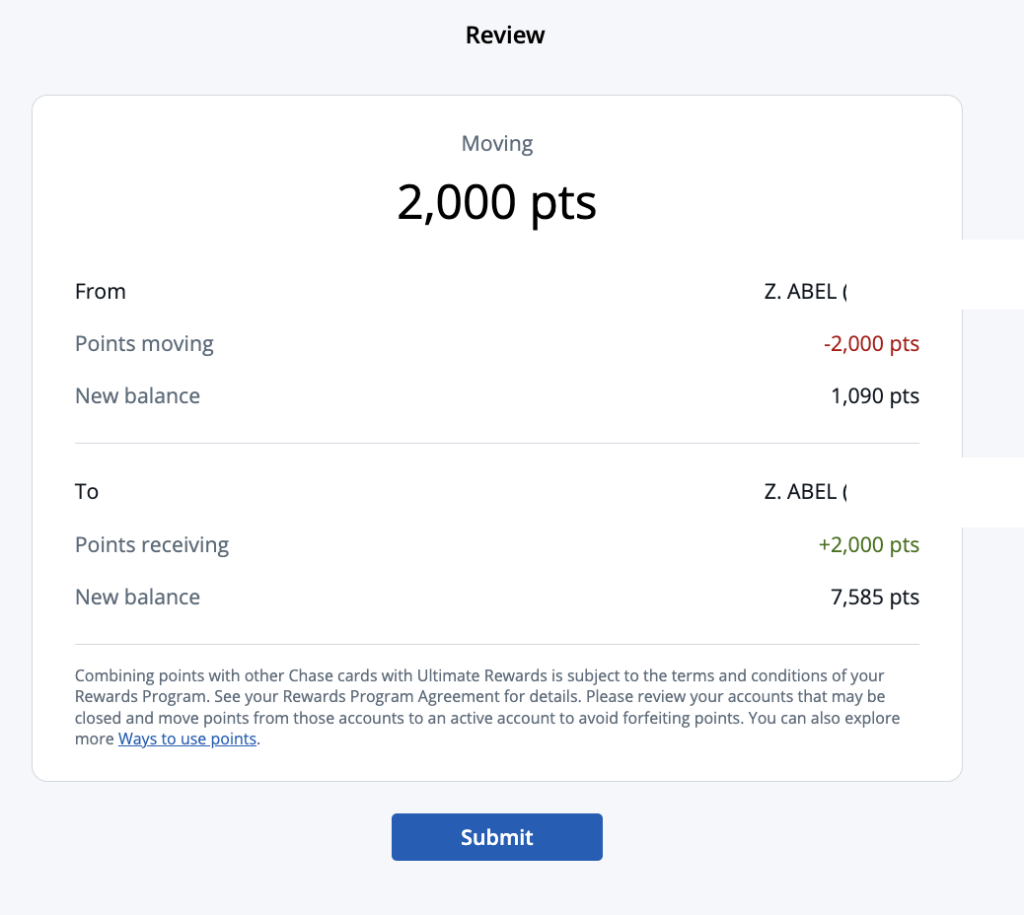Click the Points moving row label
The image size is (1024, 915).
144,343
